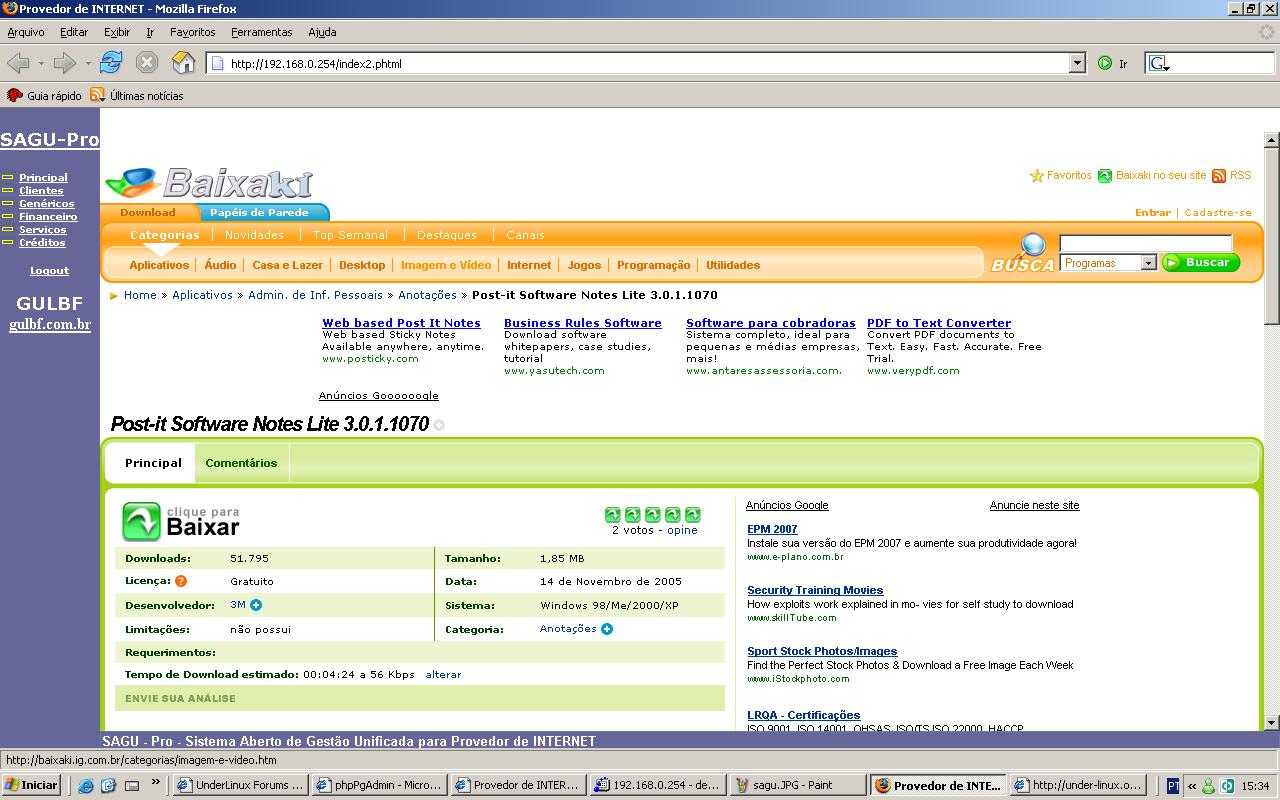The image size is (1280, 800).
Task: Click the green clique para Baixar icon
Action: coord(141,522)
